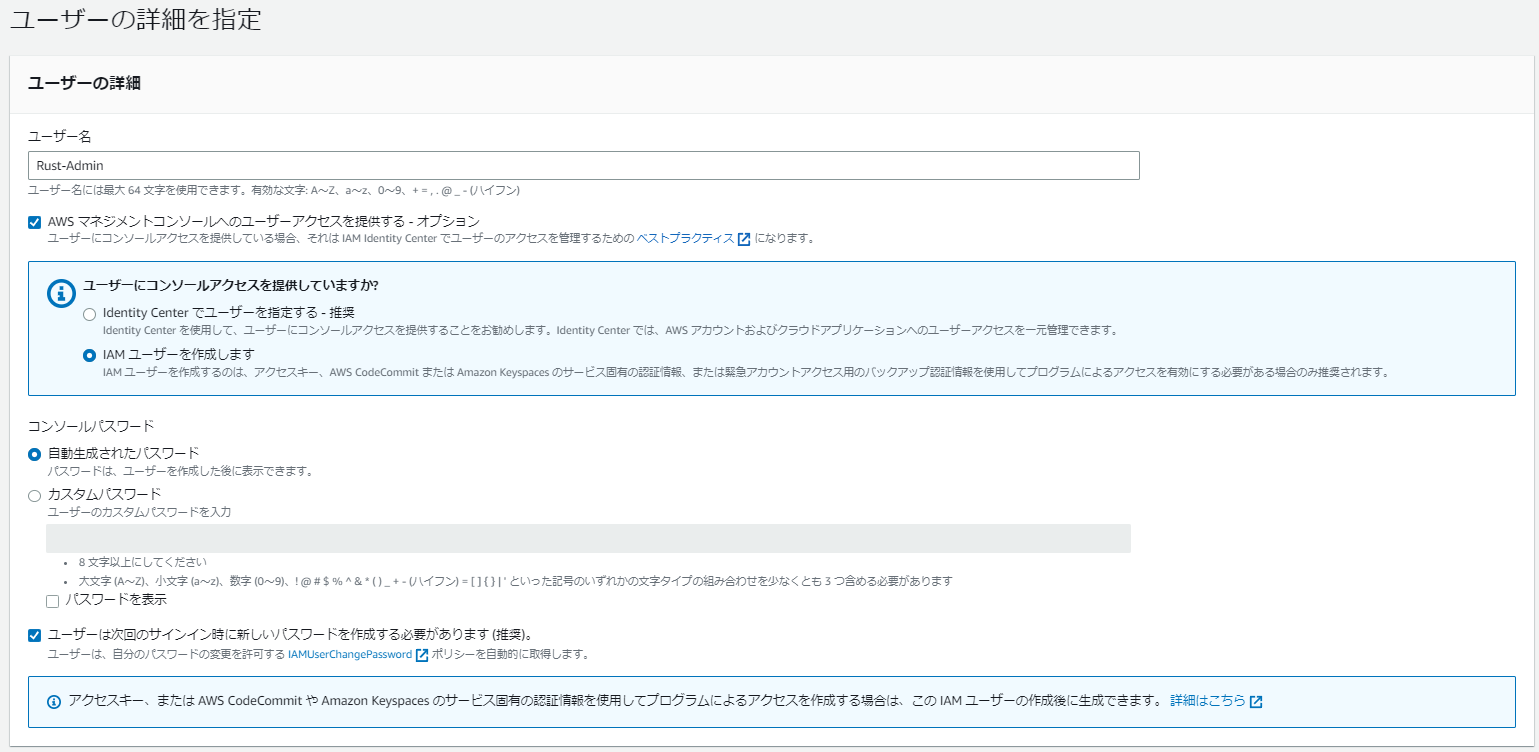This screenshot has height=752, width=1539.
Task: Click external link icon beside IAMUserChangePassword
Action: [422, 655]
